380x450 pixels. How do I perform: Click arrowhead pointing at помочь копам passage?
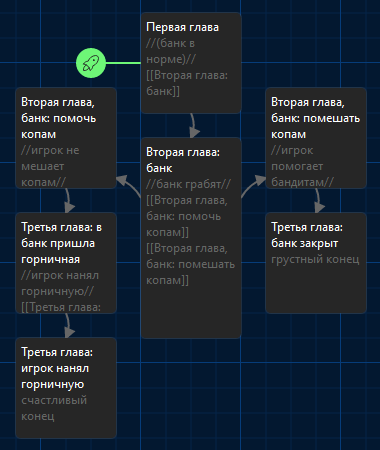(x=122, y=180)
